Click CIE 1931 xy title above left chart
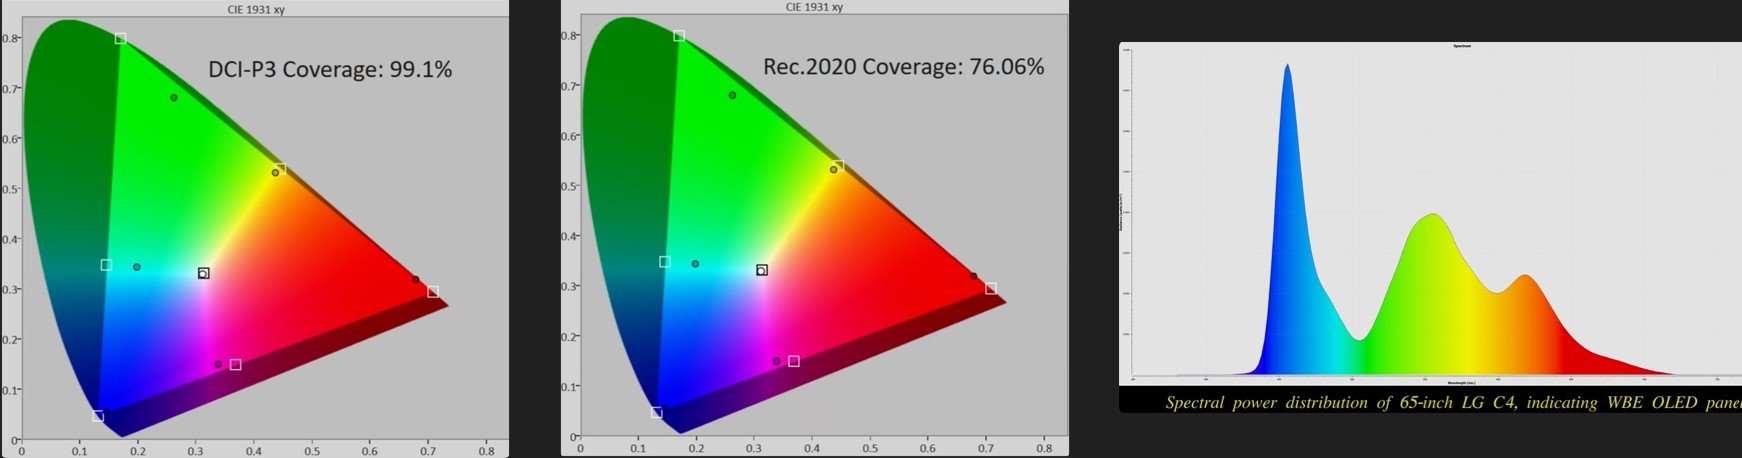 pos(256,9)
